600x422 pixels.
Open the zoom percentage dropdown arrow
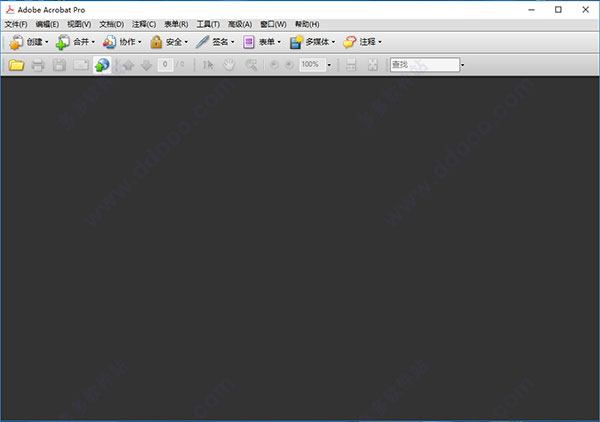329,65
